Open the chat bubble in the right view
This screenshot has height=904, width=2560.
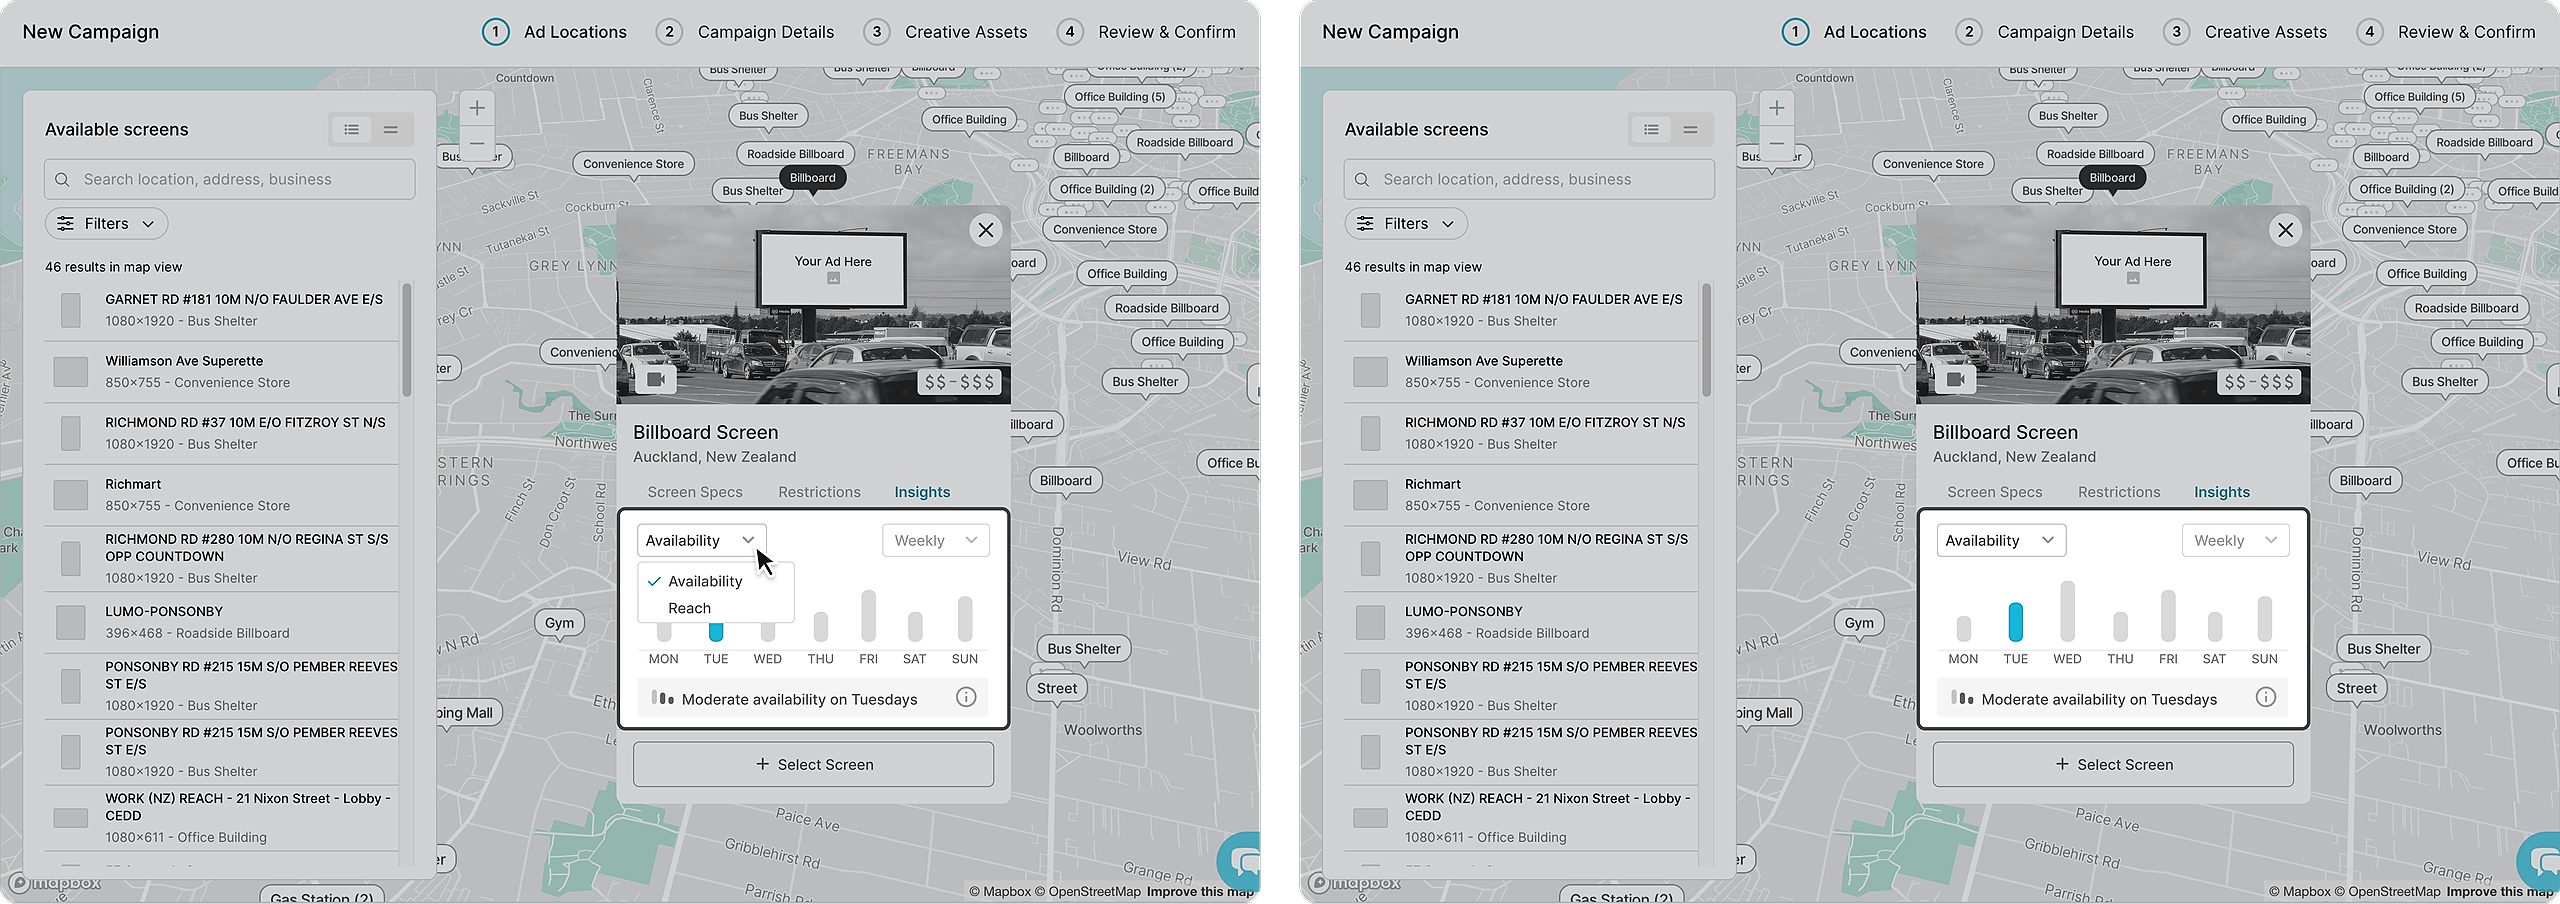tap(2540, 862)
